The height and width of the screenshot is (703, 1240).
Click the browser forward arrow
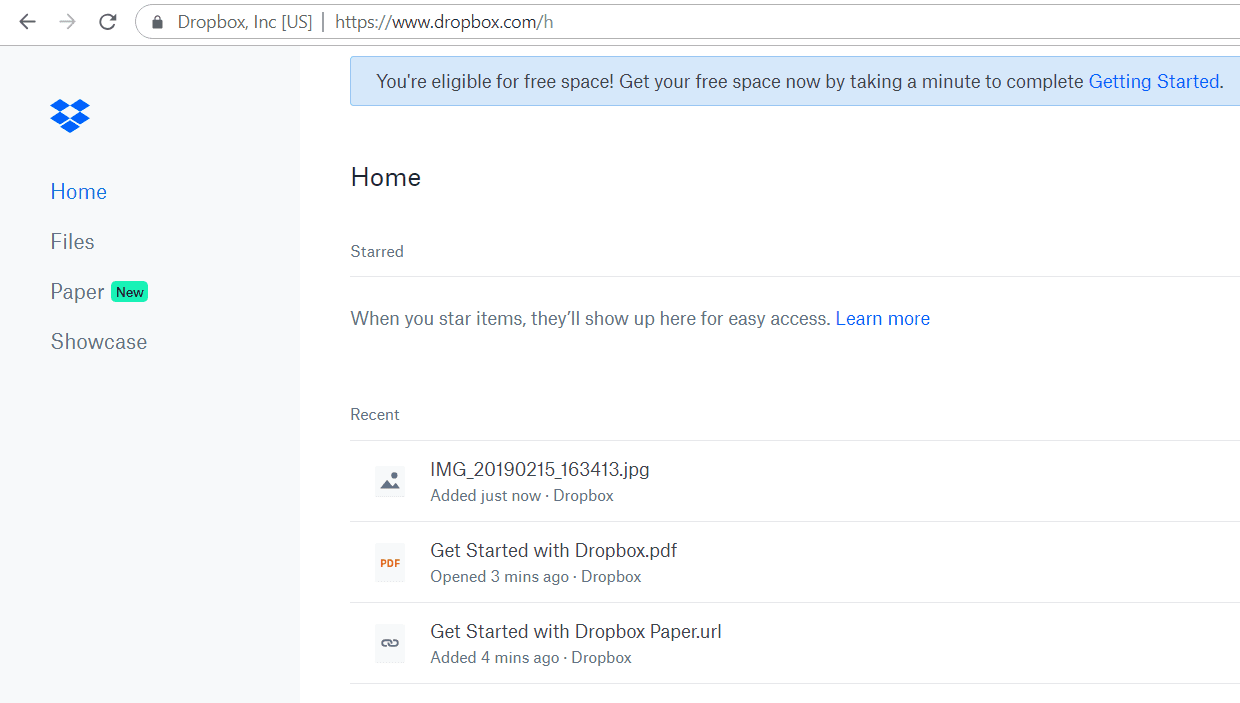[67, 22]
